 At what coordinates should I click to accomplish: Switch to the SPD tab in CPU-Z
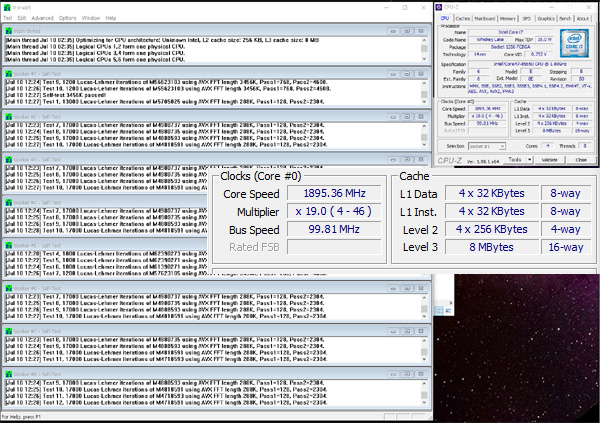pyautogui.click(x=527, y=18)
